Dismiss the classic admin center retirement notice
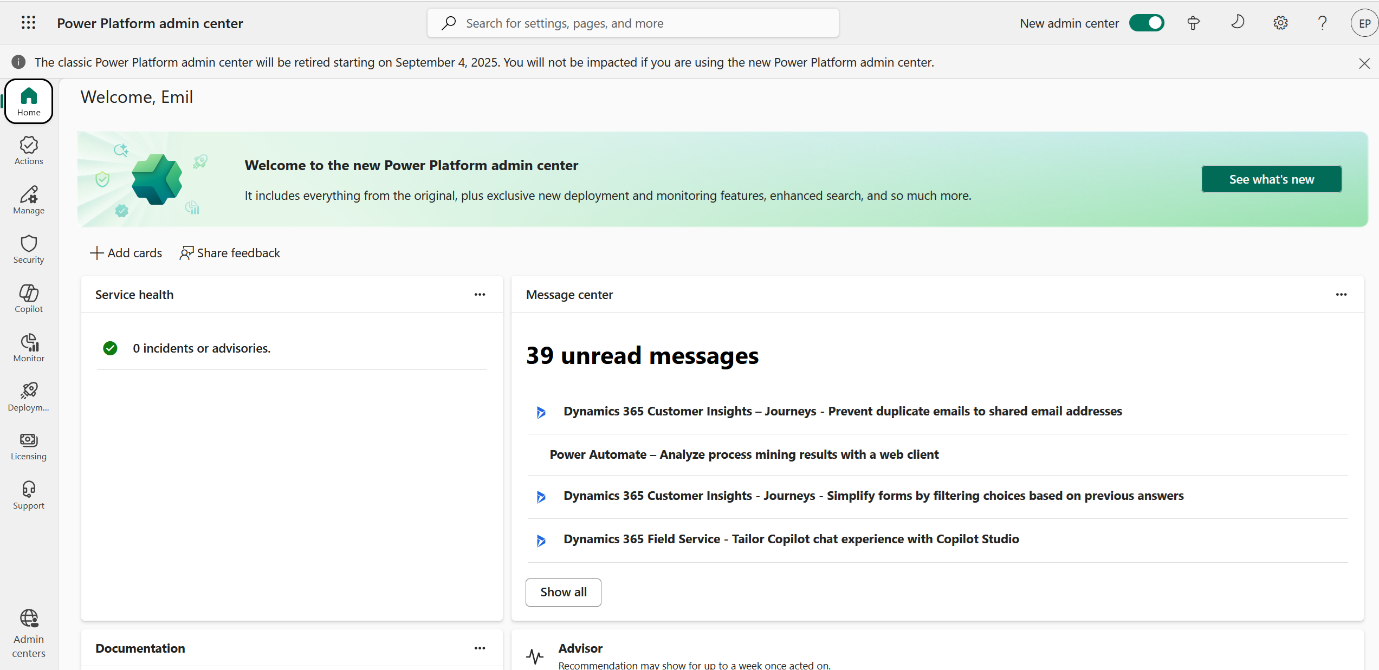This screenshot has width=1379, height=670. tap(1364, 63)
